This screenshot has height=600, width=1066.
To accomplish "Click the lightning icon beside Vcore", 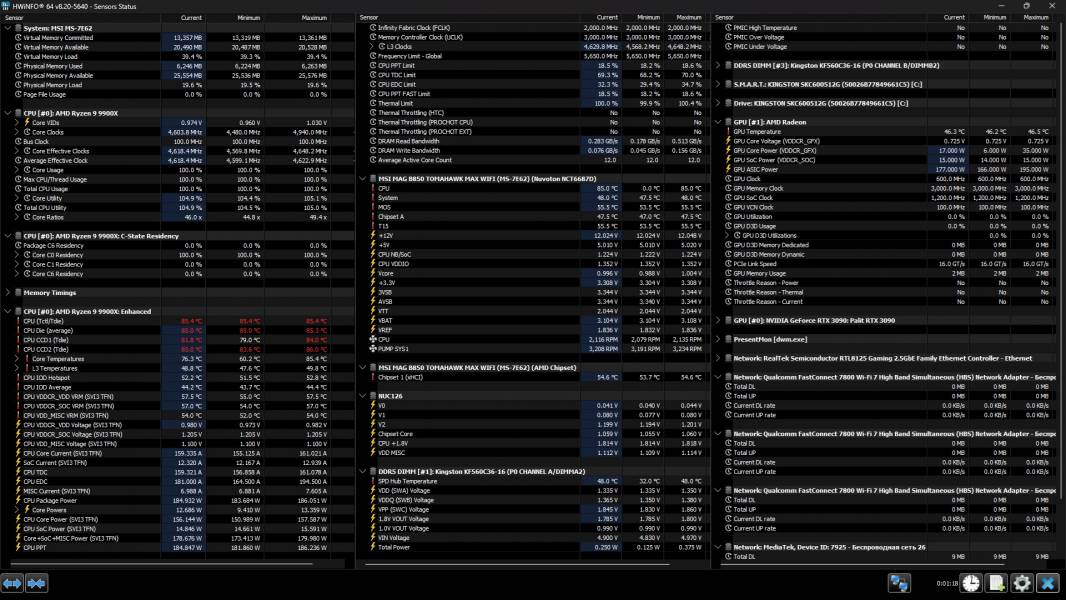I will [x=373, y=273].
